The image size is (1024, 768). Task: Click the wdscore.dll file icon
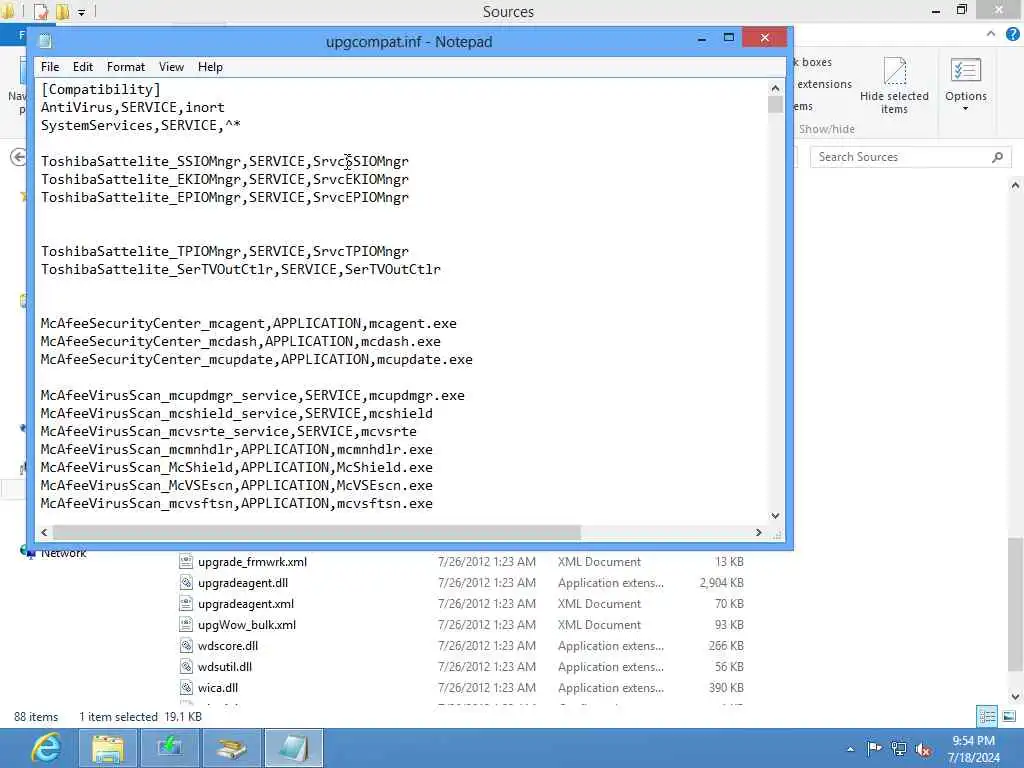click(186, 645)
